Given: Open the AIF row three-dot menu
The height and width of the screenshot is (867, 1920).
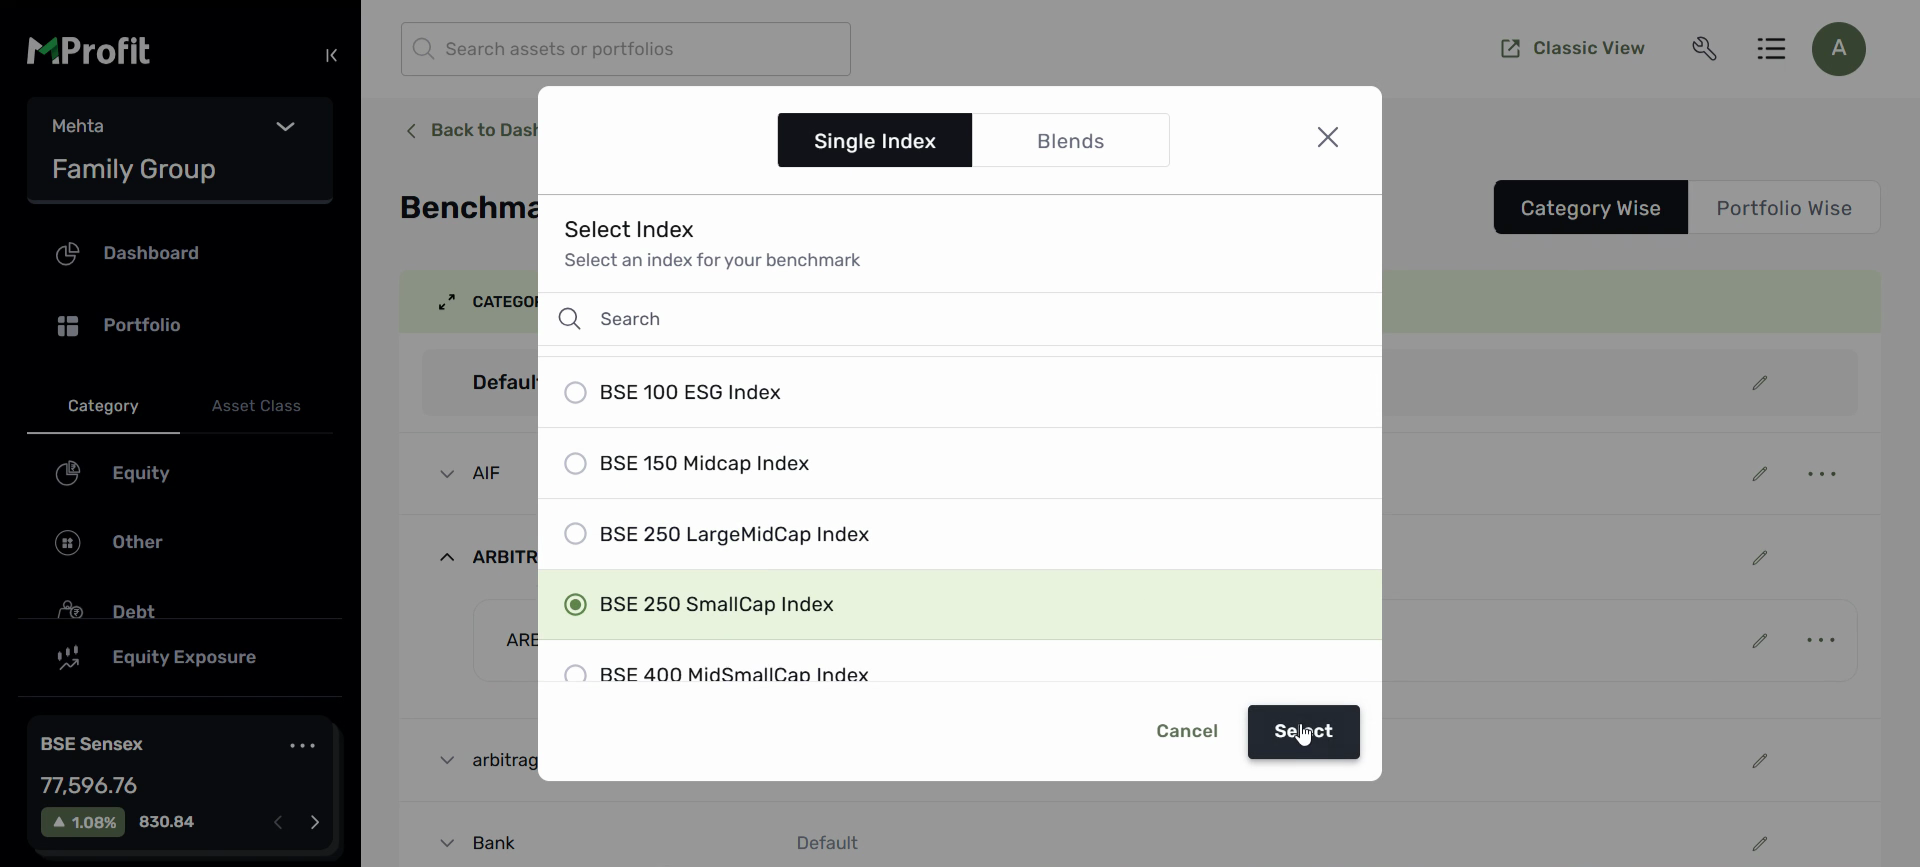Looking at the screenshot, I should pos(1822,474).
